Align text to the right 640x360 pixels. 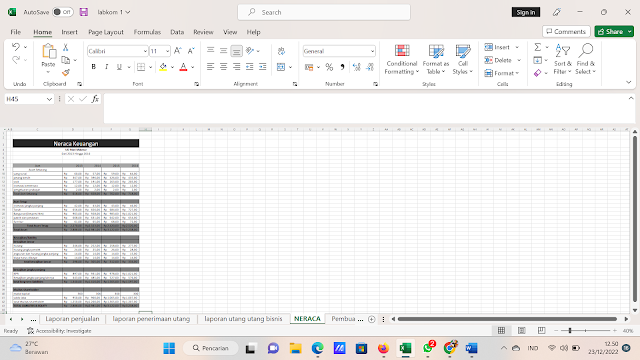pyautogui.click(x=237, y=67)
